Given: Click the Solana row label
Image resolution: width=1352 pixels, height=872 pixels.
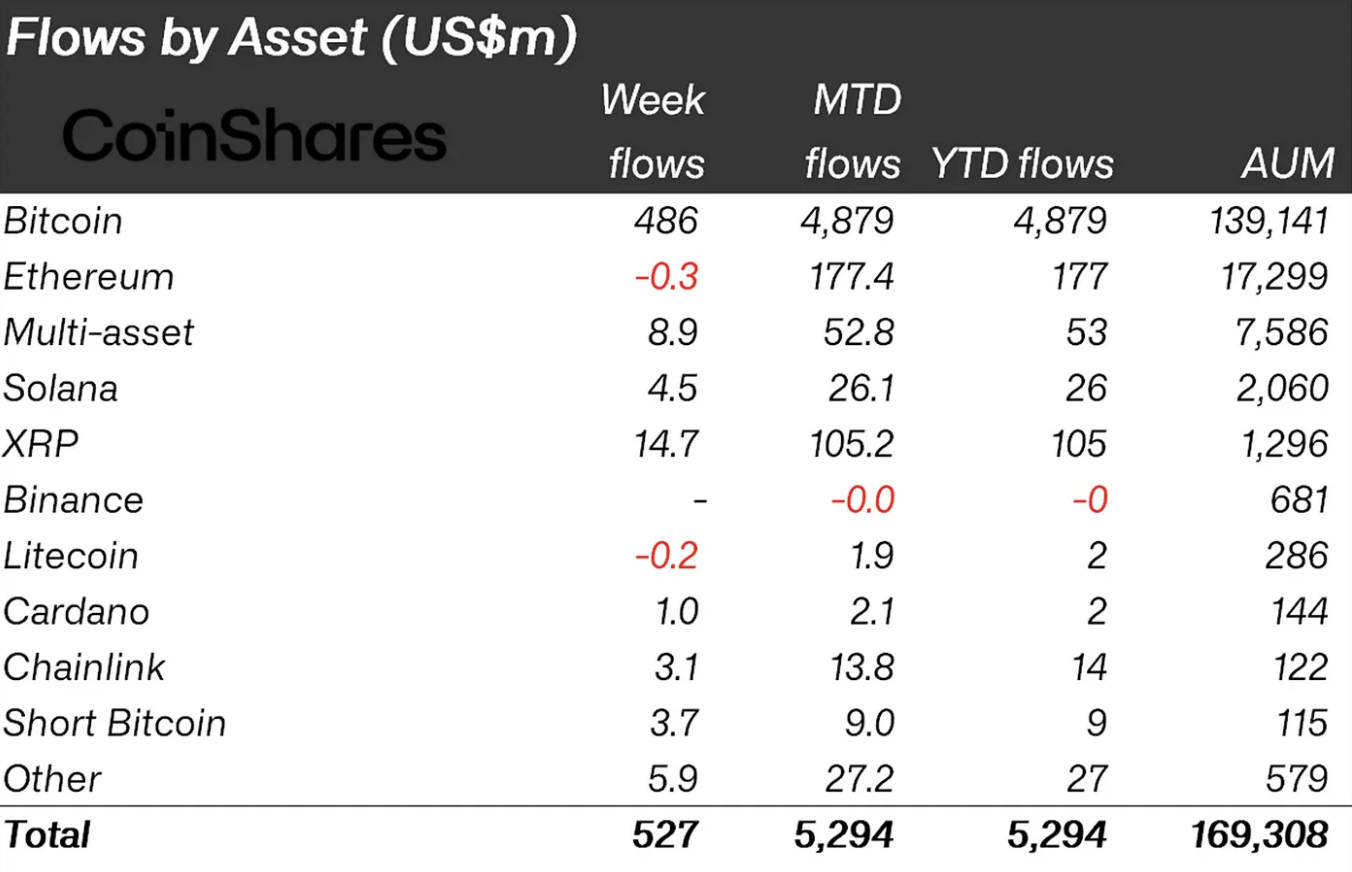Looking at the screenshot, I should (60, 388).
